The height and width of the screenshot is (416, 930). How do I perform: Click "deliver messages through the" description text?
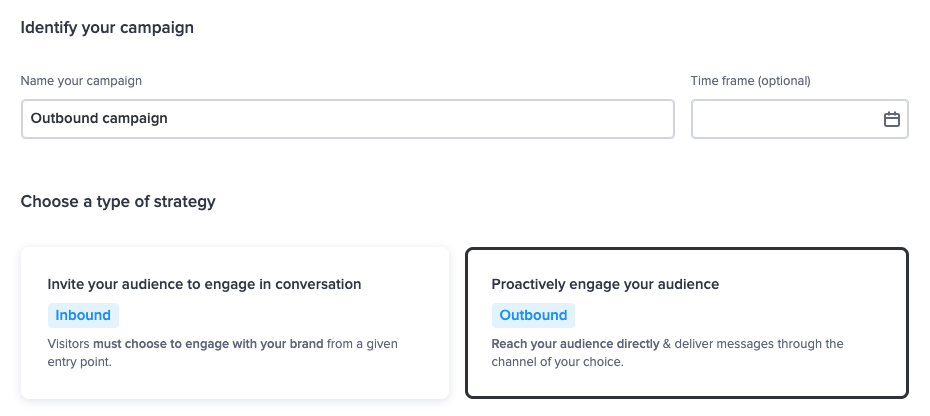[759, 344]
